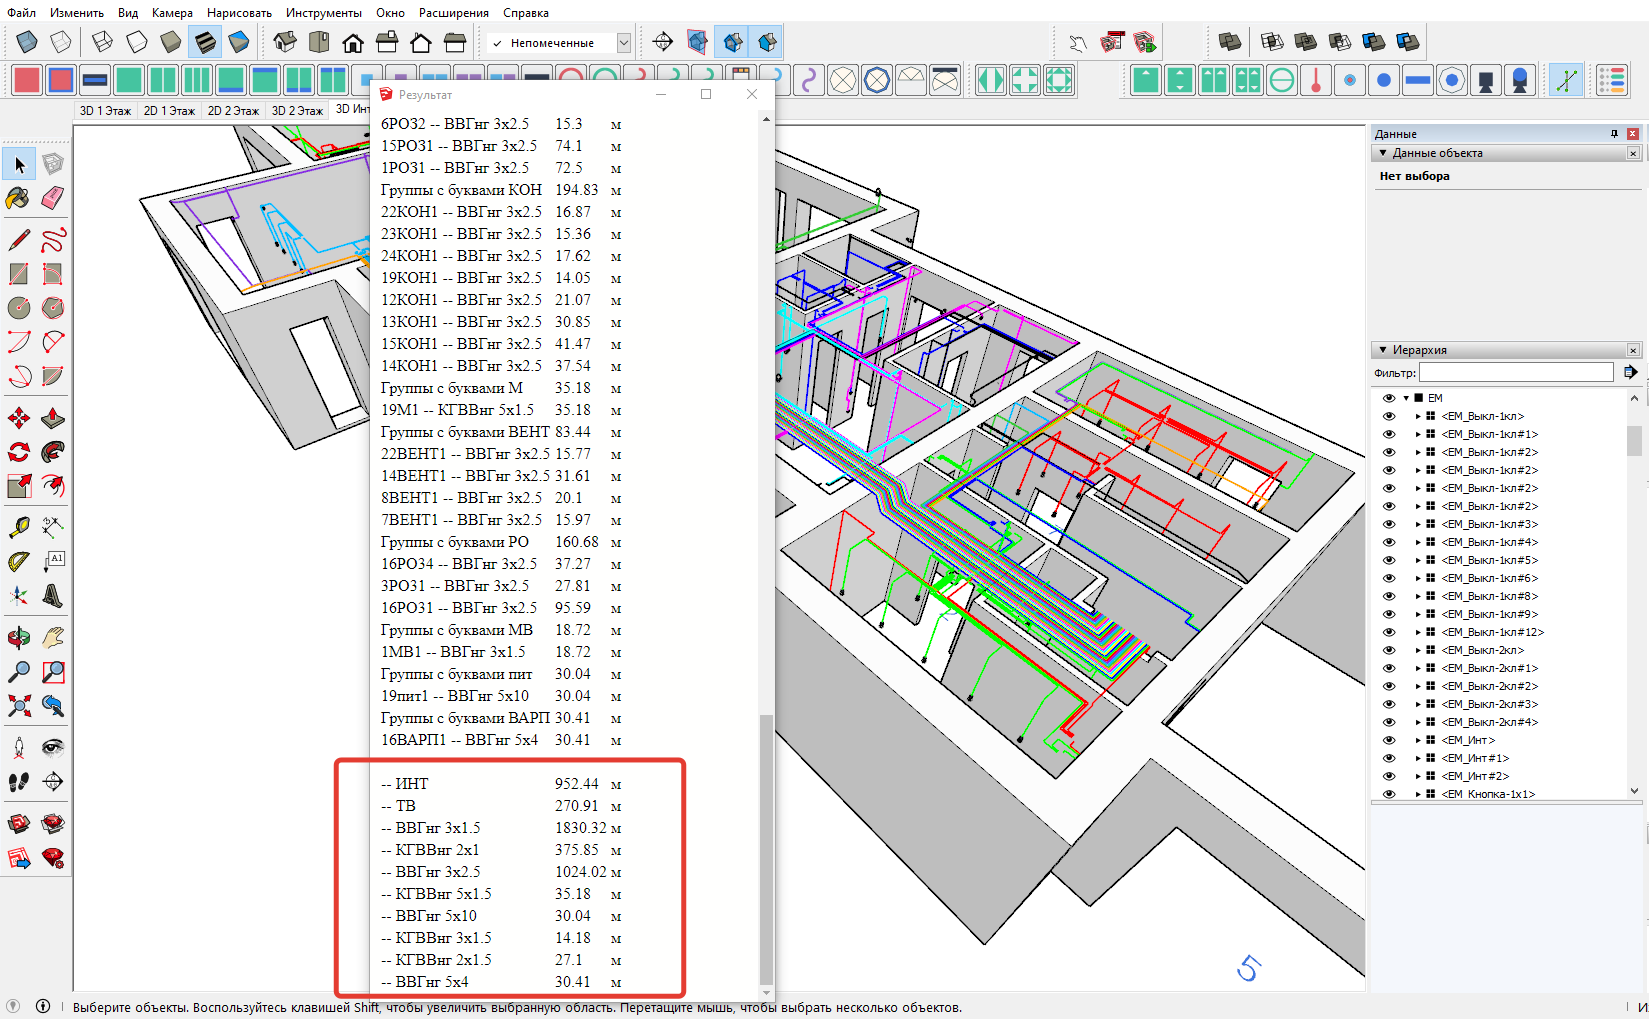Activate the Orbit camera tool
Screen dimensions: 1649x1019
coord(18,638)
